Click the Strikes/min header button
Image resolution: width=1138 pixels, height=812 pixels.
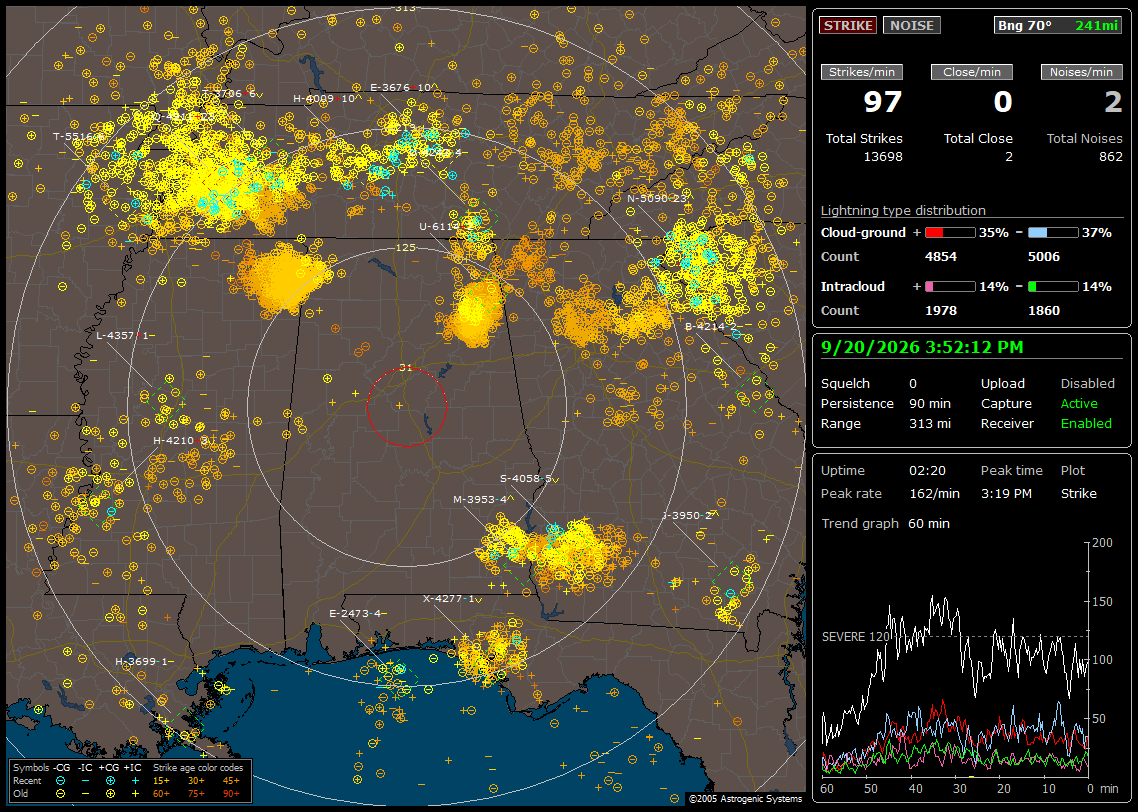(861, 72)
